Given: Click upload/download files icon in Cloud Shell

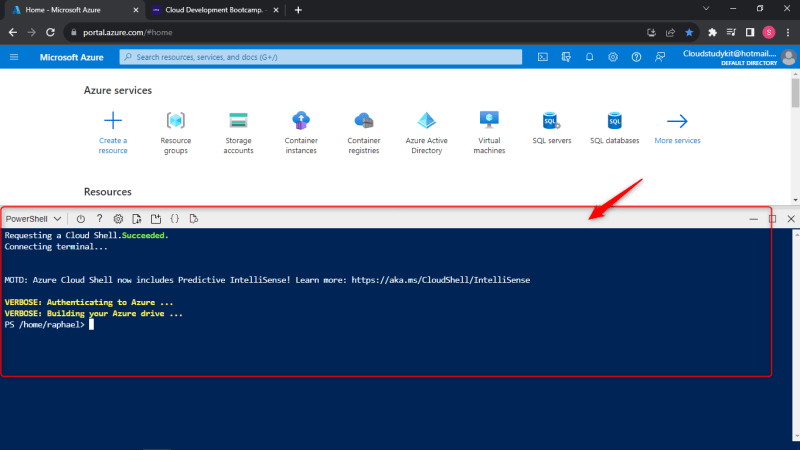Looking at the screenshot, I should 137,219.
